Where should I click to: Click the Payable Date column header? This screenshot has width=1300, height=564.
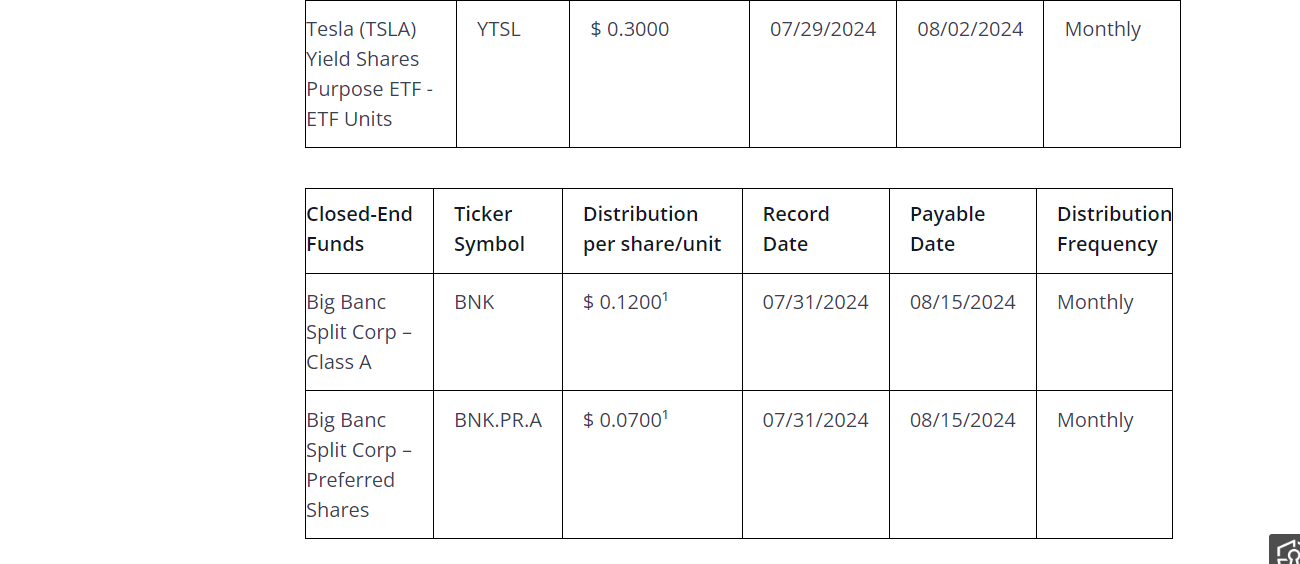(x=947, y=229)
